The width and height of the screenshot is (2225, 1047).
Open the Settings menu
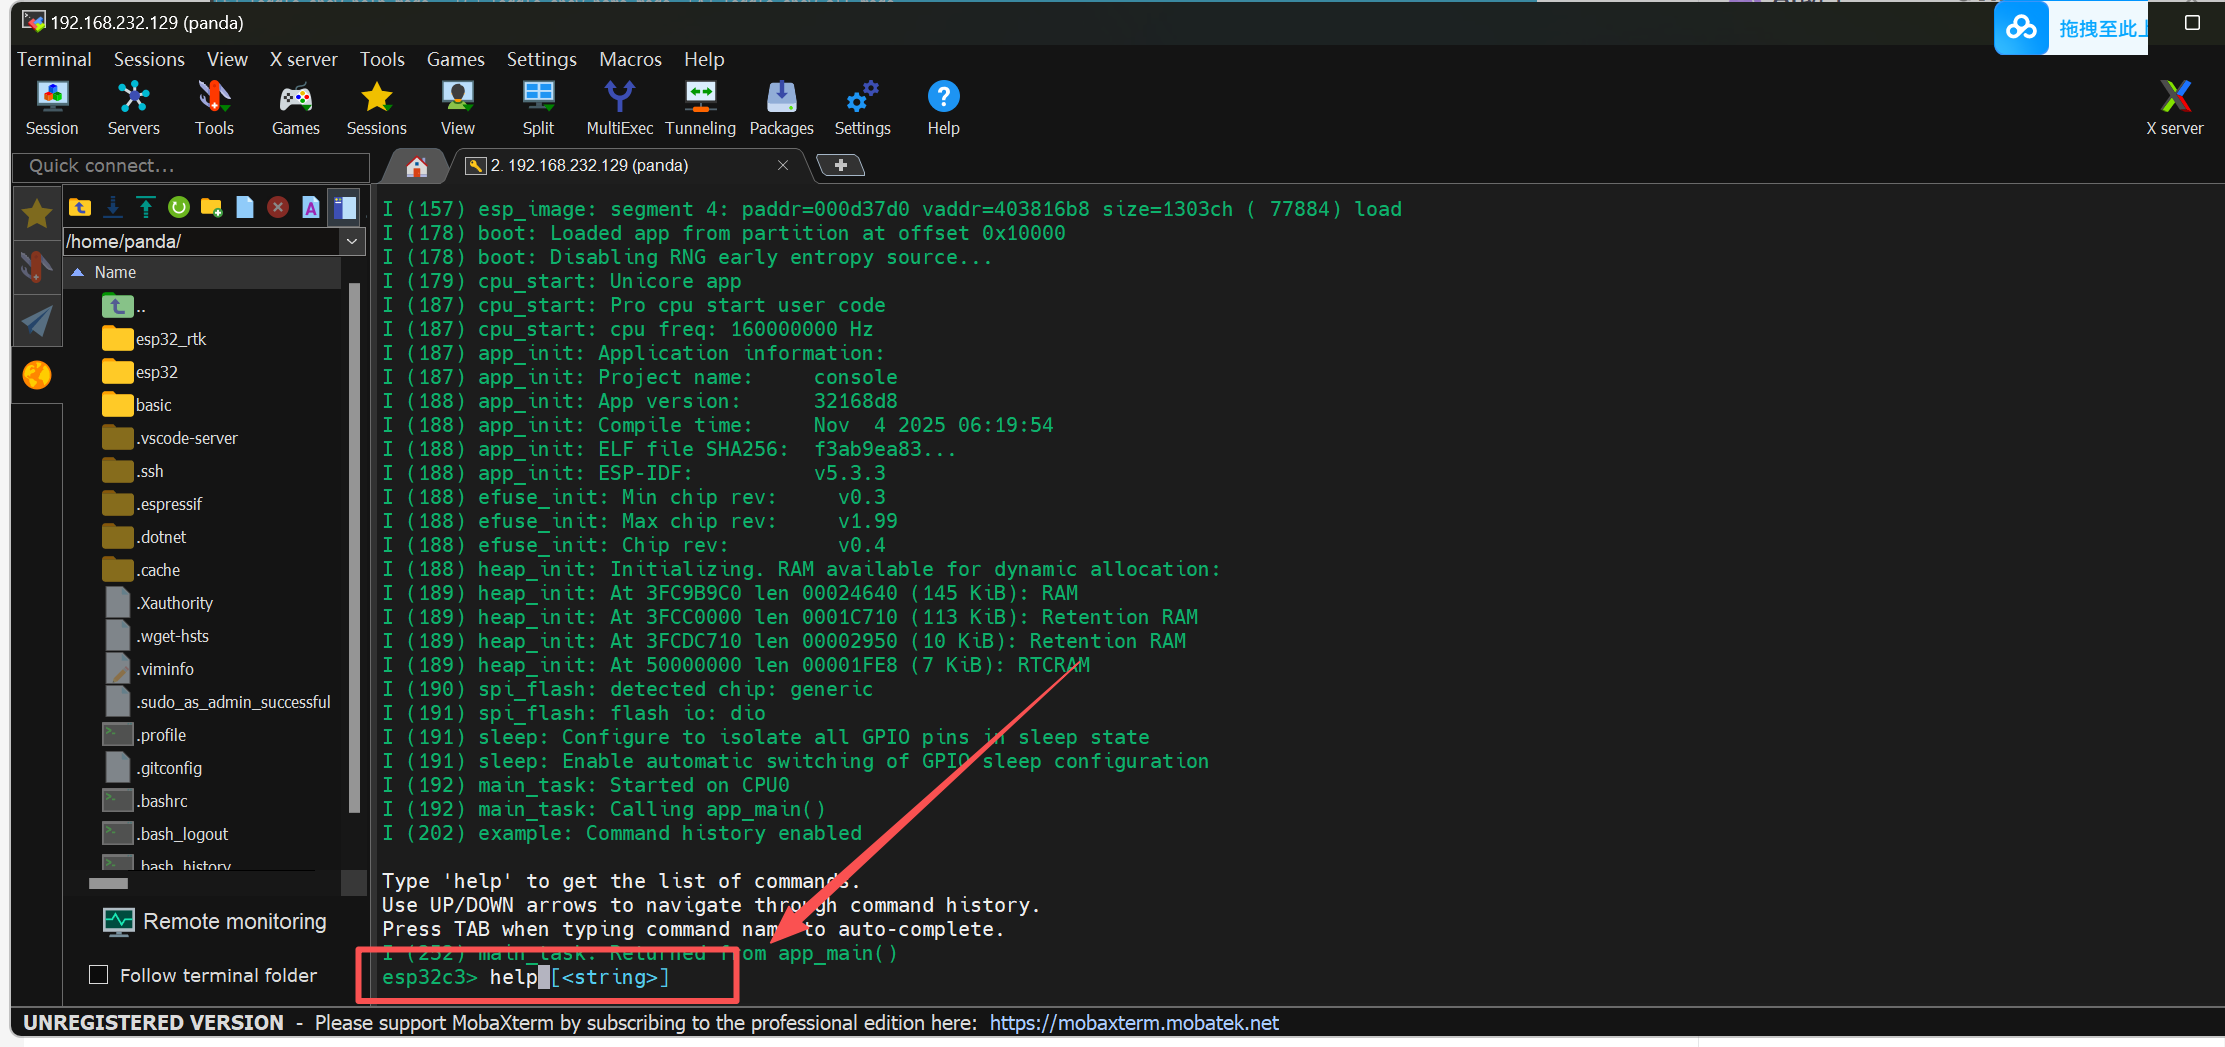541,59
